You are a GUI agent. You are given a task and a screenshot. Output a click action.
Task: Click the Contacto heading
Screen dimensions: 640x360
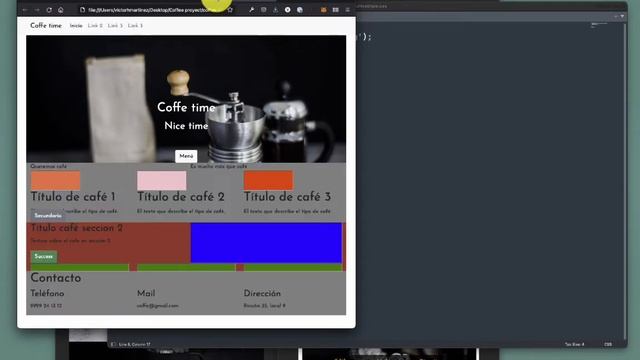[56, 278]
